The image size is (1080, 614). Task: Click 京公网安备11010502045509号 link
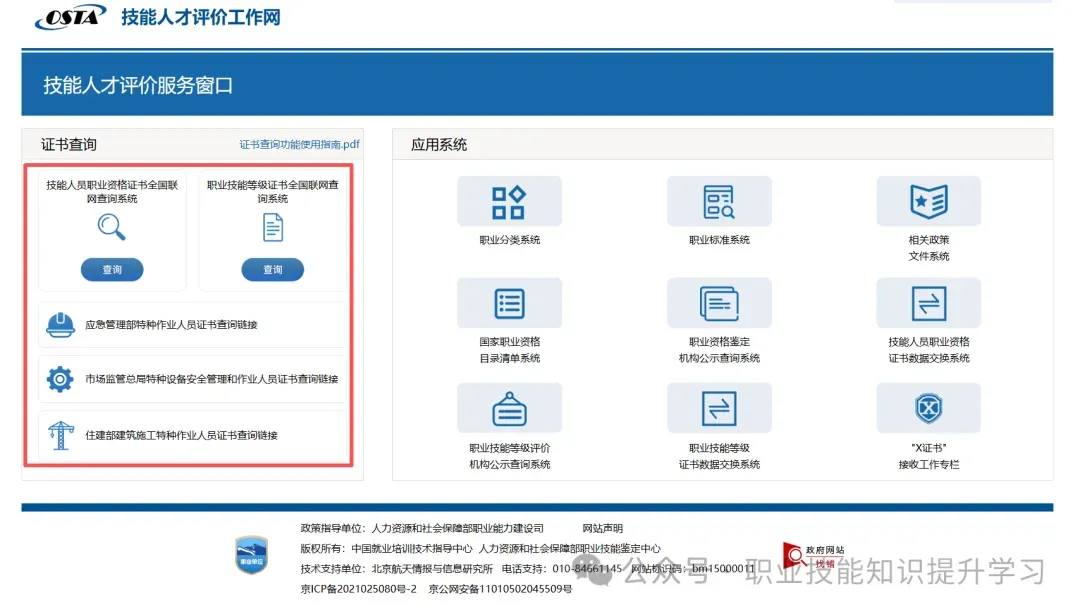click(x=500, y=589)
